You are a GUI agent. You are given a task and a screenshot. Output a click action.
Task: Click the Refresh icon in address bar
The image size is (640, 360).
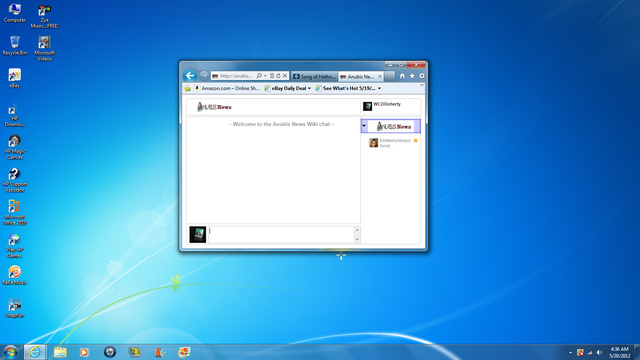pos(278,76)
